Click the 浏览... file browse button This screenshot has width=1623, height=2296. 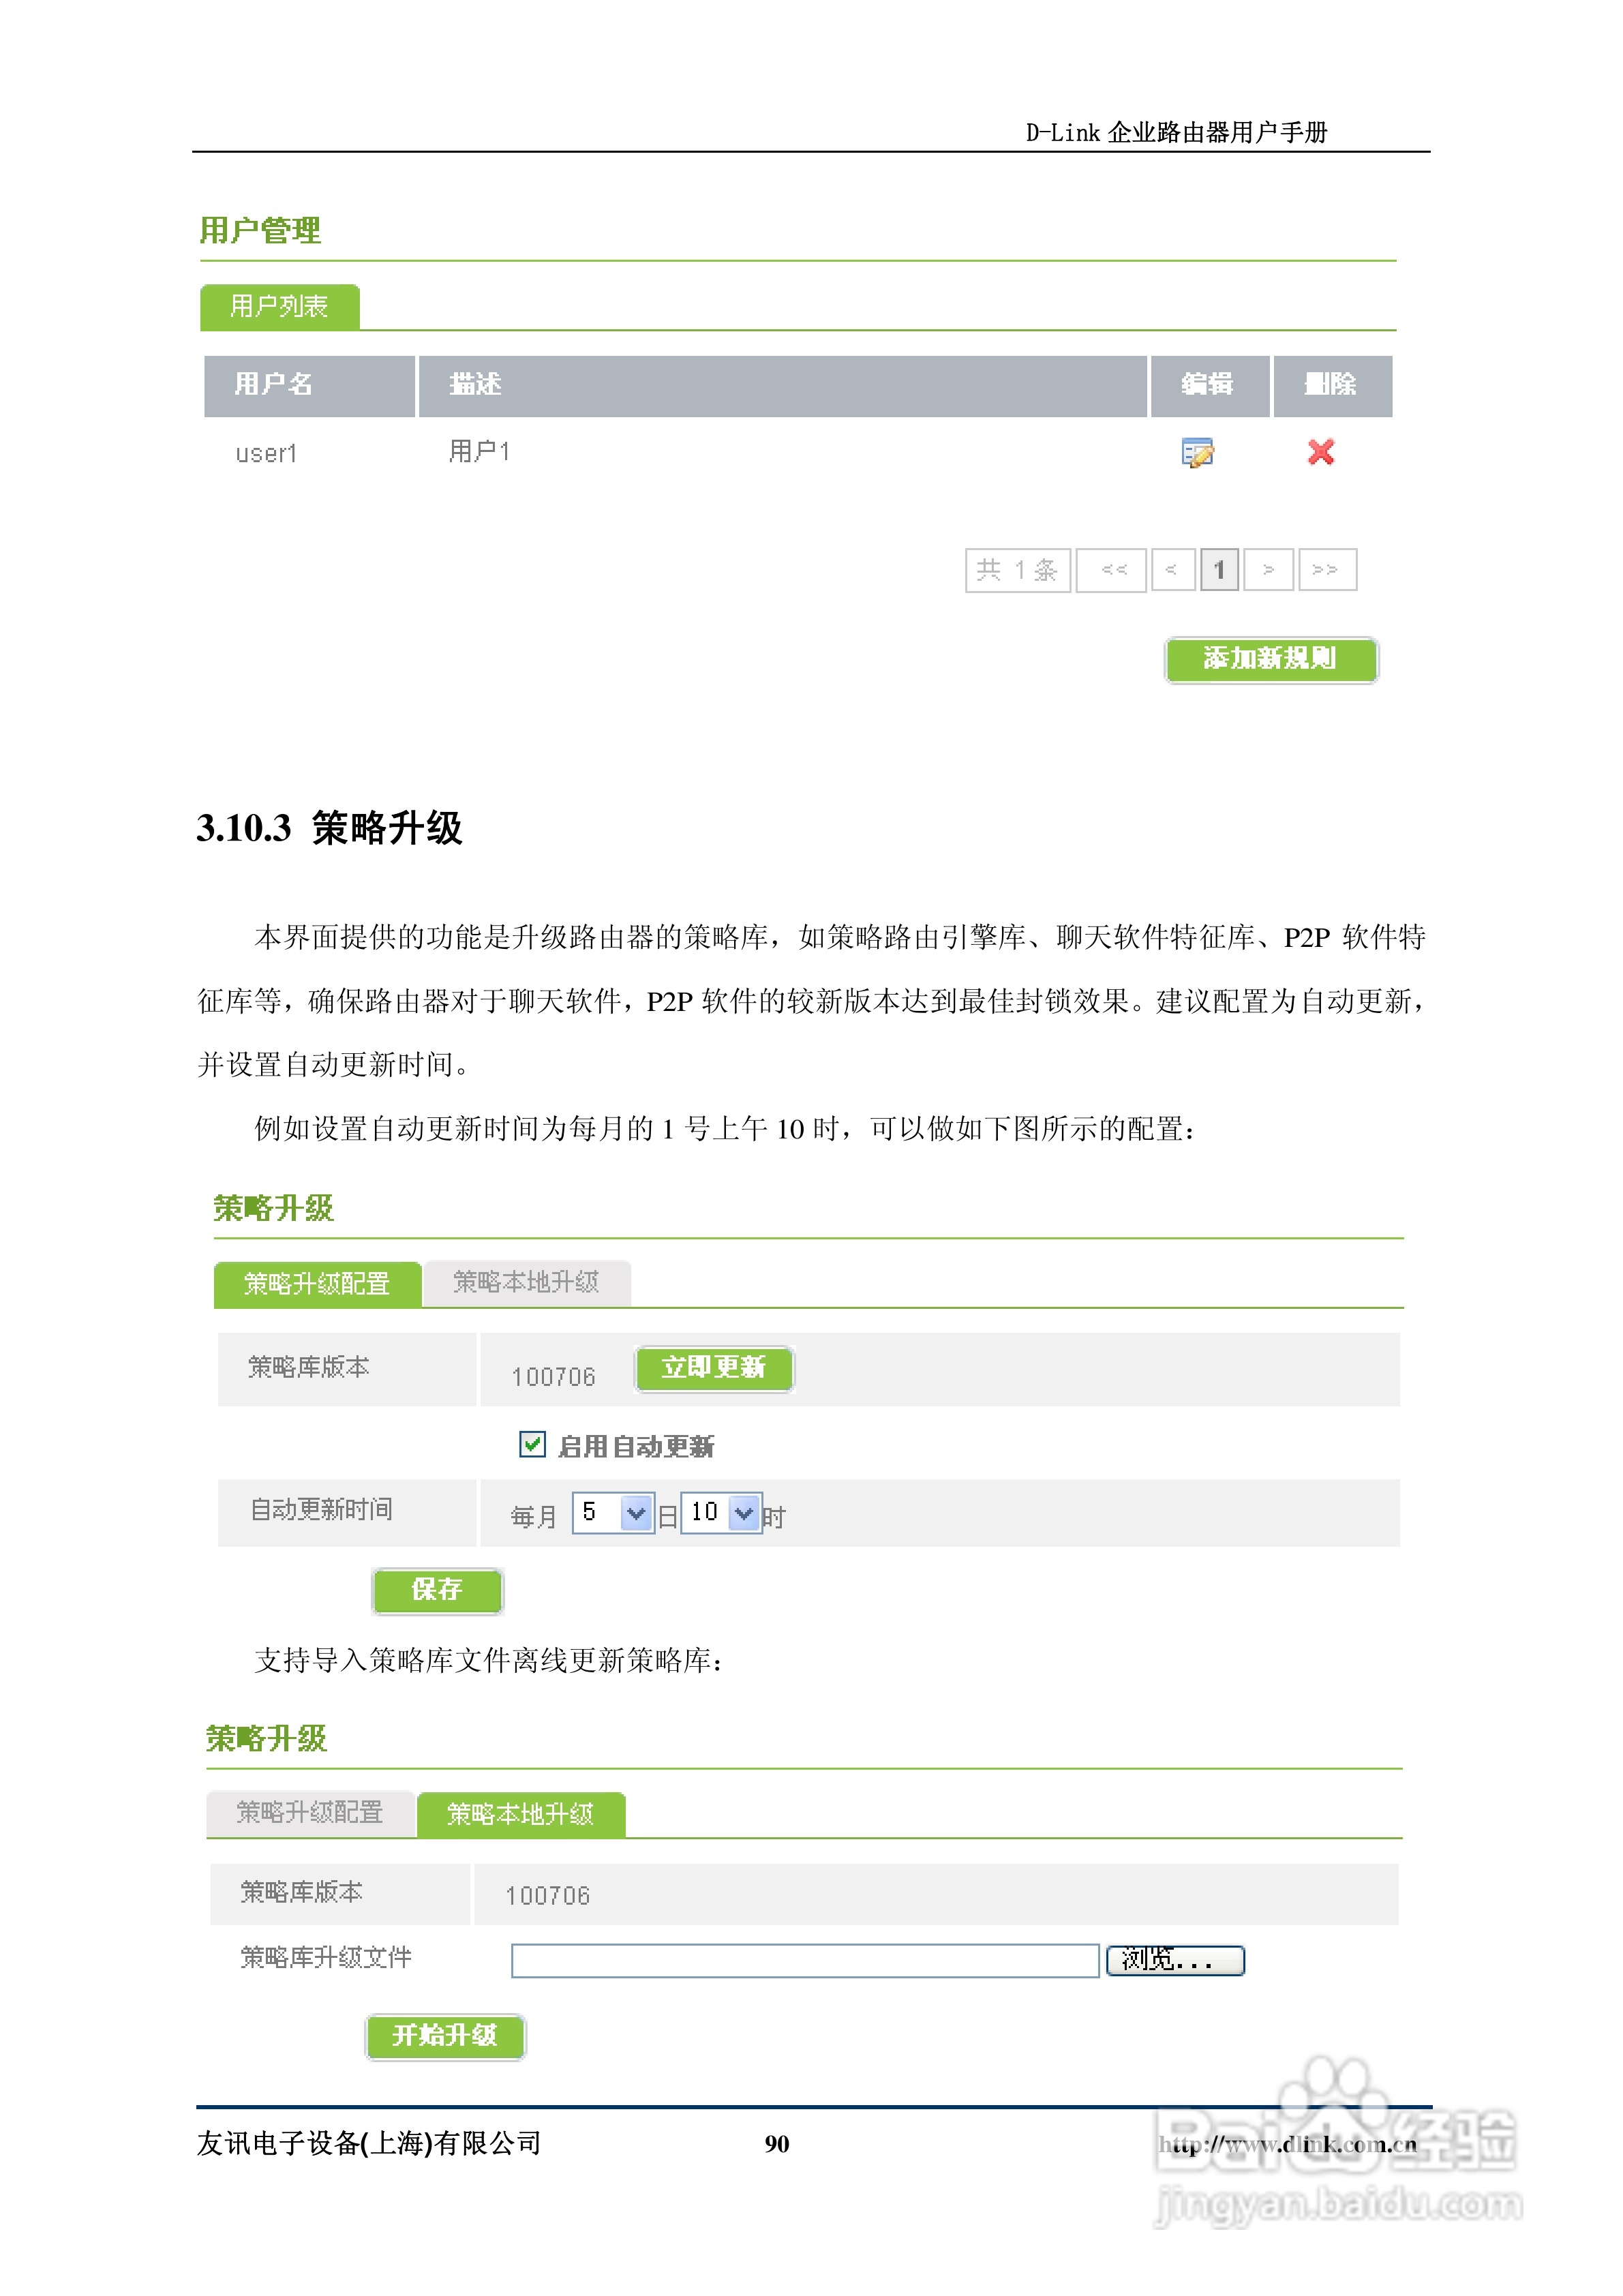[1175, 1961]
